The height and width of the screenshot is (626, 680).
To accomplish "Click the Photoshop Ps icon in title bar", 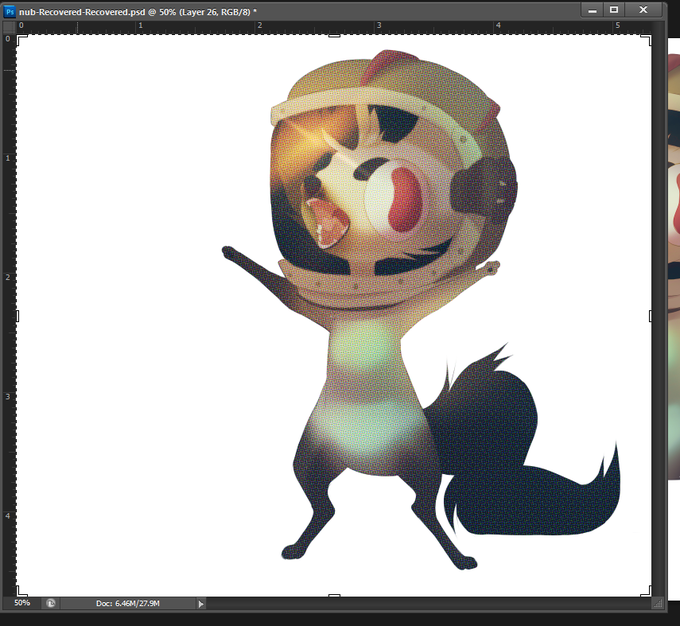I will click(x=9, y=12).
